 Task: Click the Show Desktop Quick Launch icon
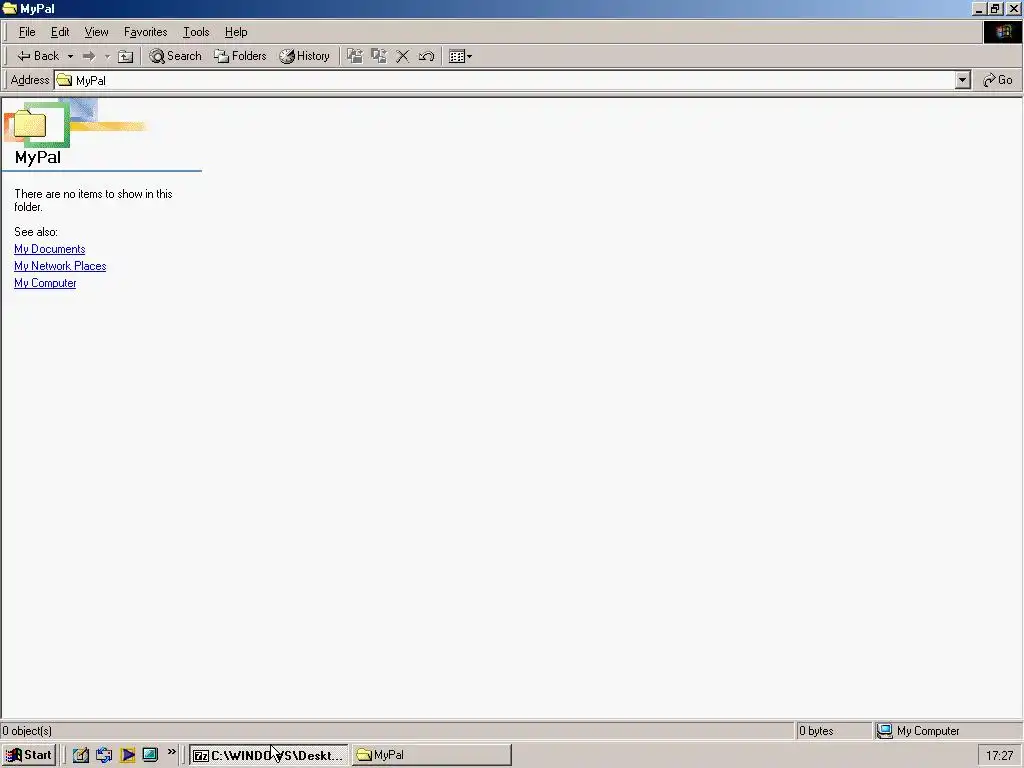(x=150, y=755)
